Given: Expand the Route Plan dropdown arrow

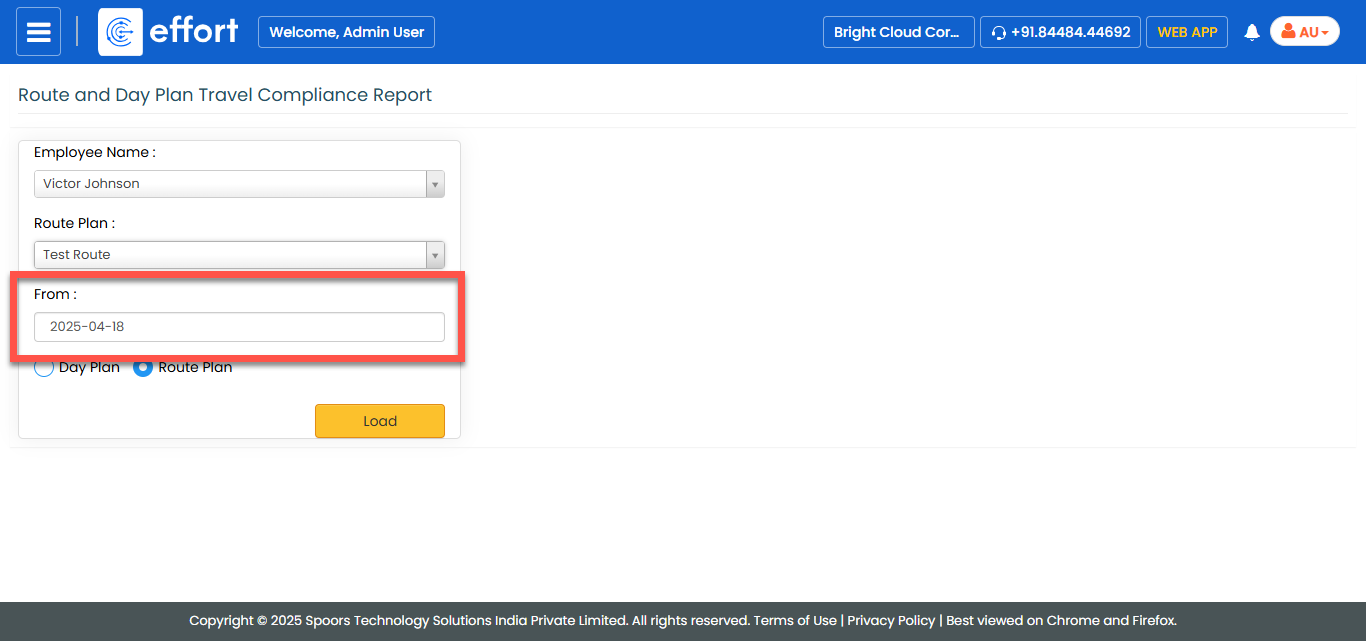Looking at the screenshot, I should coord(435,255).
